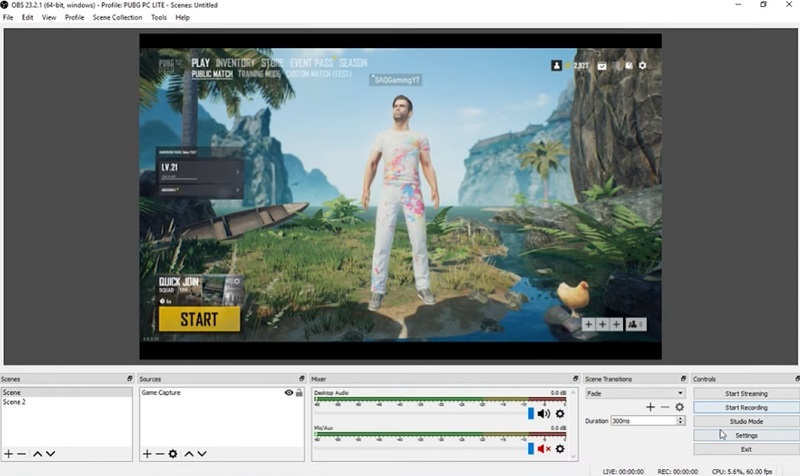Select Scene in Scenes list
The image size is (800, 476).
tap(66, 392)
